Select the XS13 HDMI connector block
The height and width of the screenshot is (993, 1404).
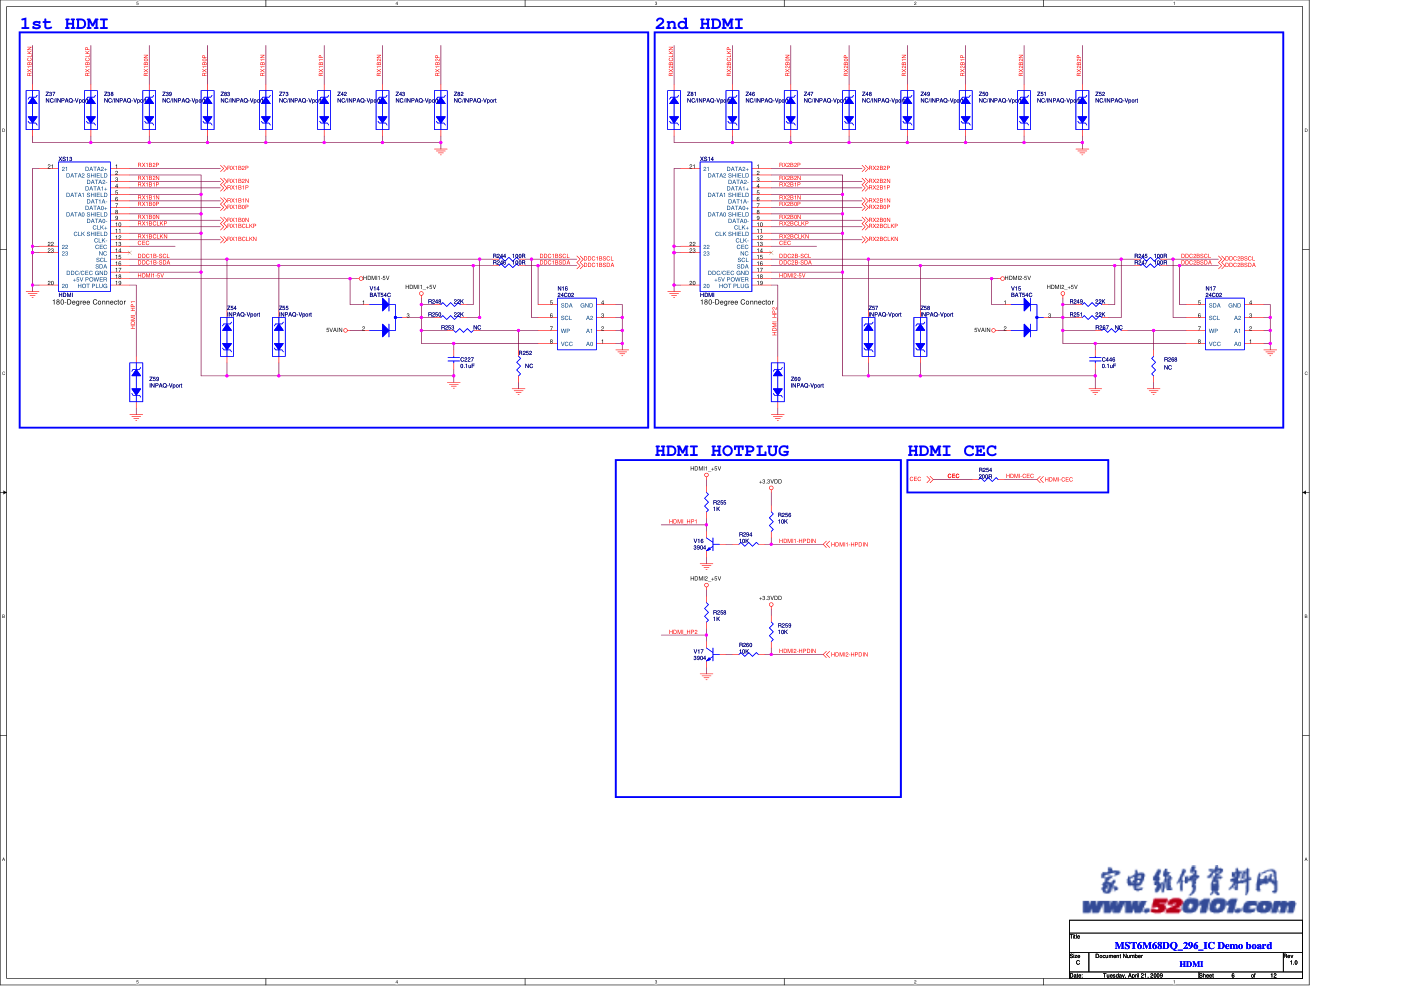83,227
